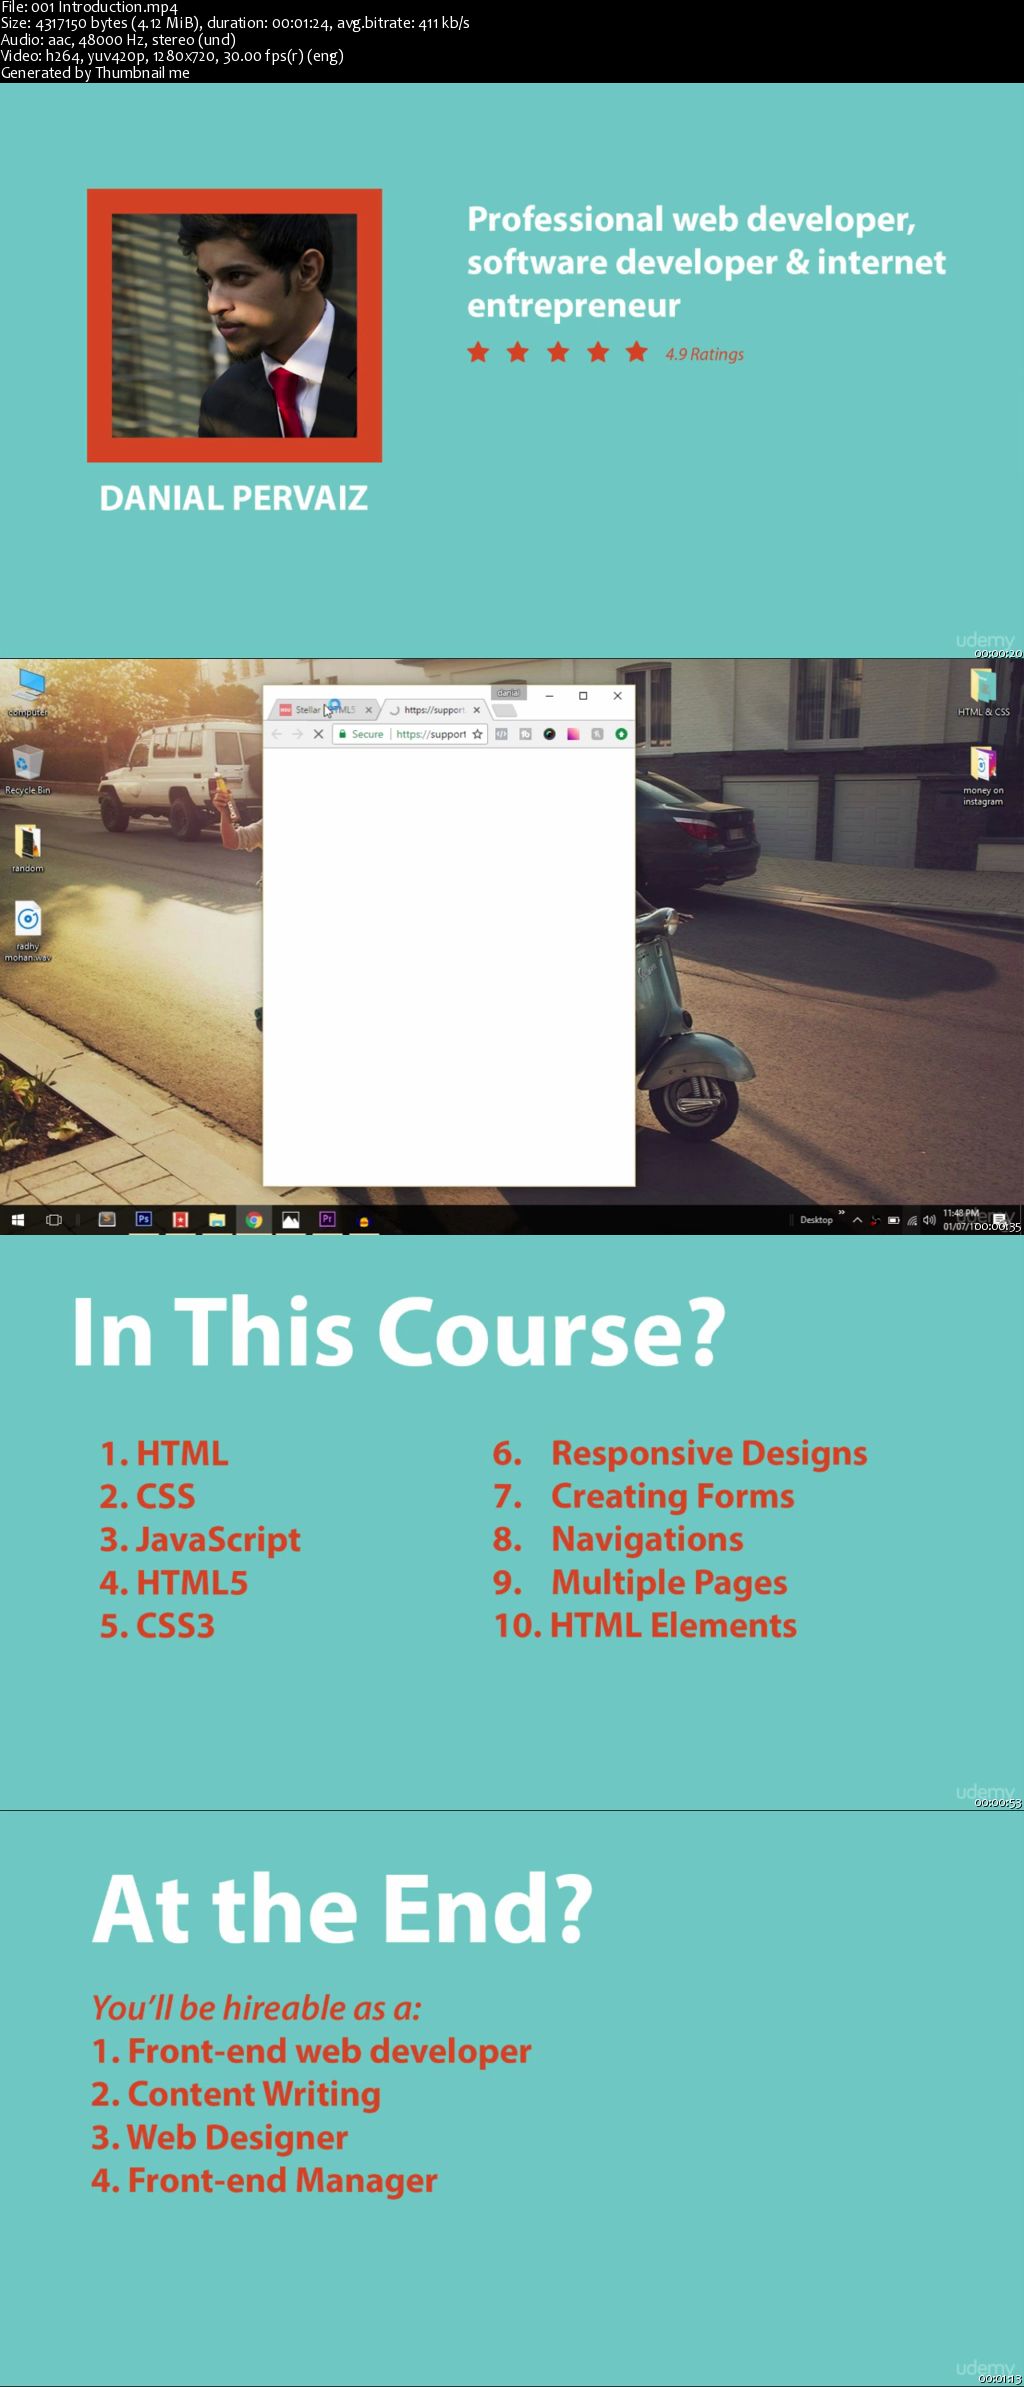Close the https://support tab

[477, 710]
